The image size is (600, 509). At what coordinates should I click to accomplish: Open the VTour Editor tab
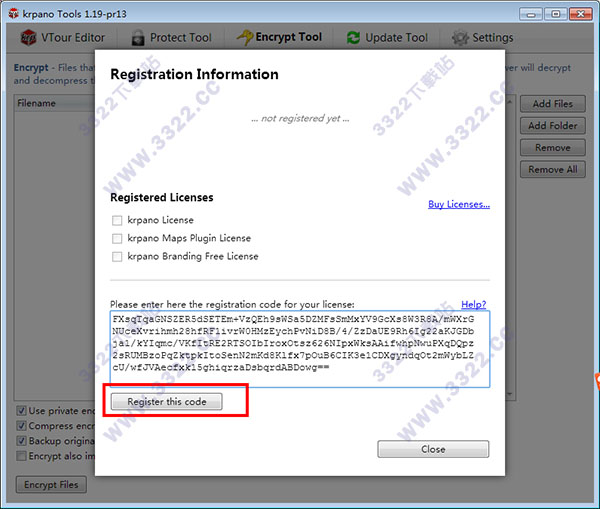tap(63, 38)
